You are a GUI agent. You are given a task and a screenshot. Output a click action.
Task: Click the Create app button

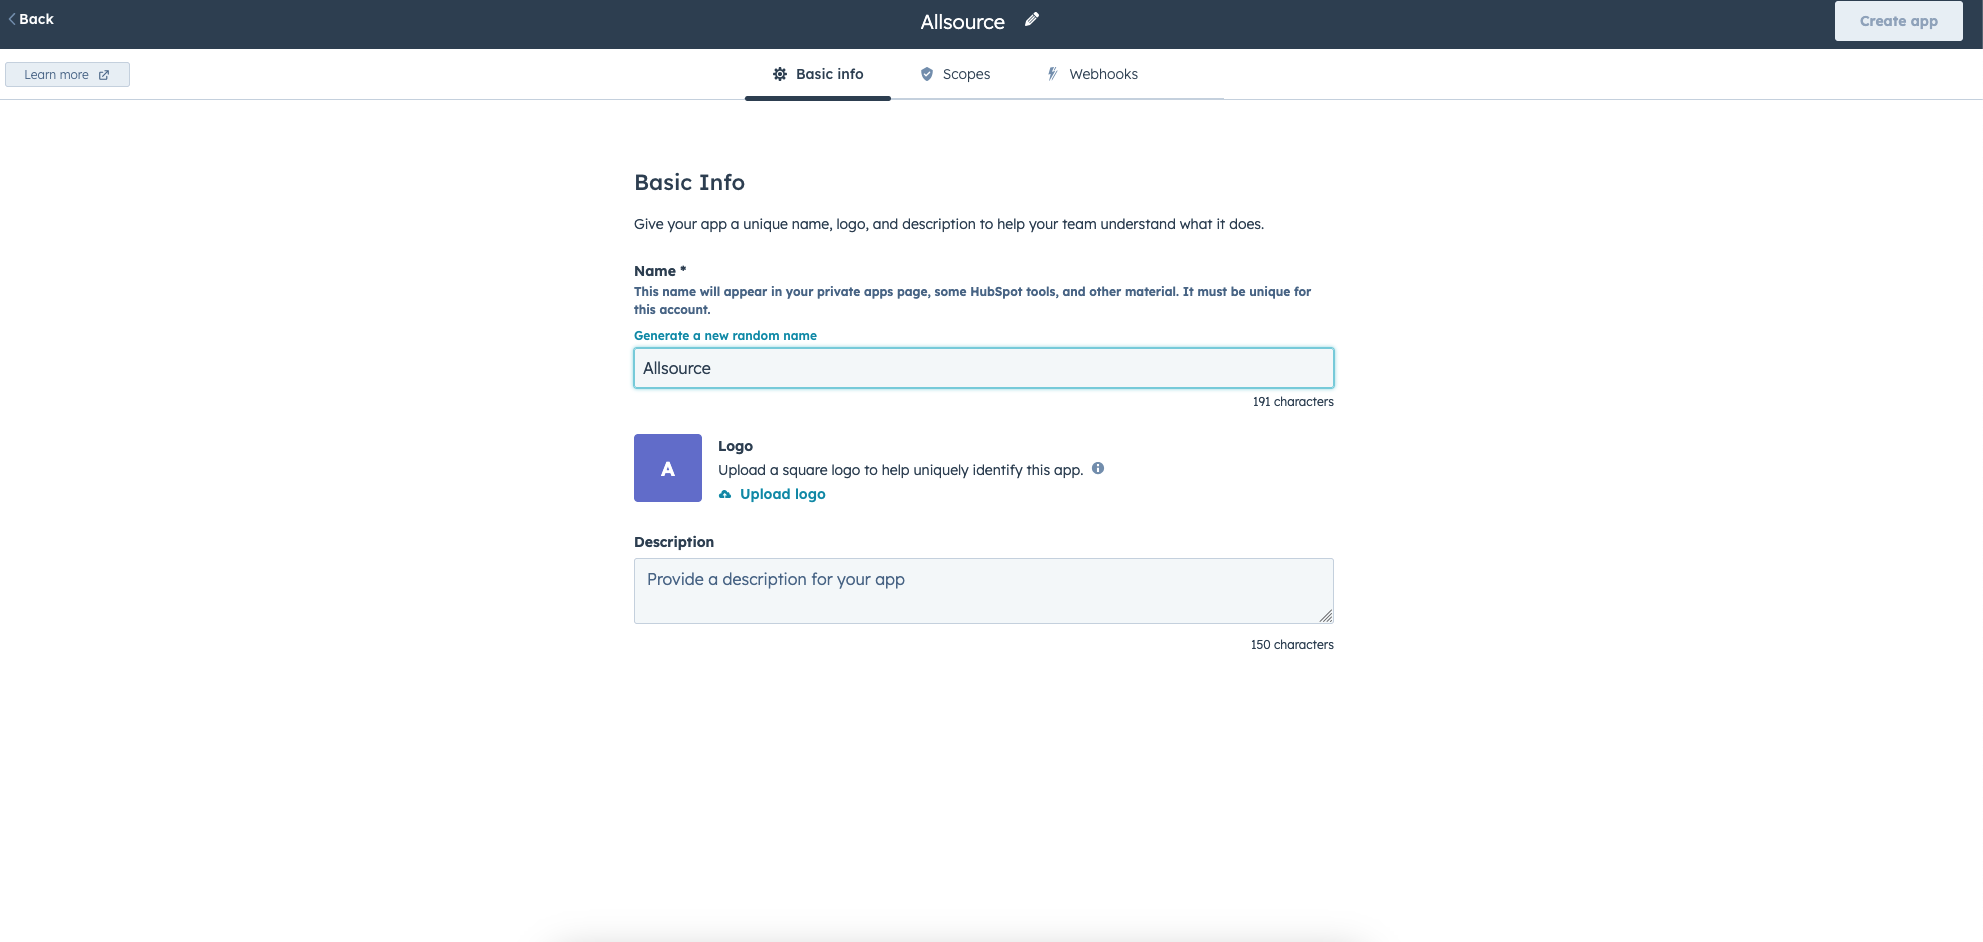pyautogui.click(x=1899, y=21)
